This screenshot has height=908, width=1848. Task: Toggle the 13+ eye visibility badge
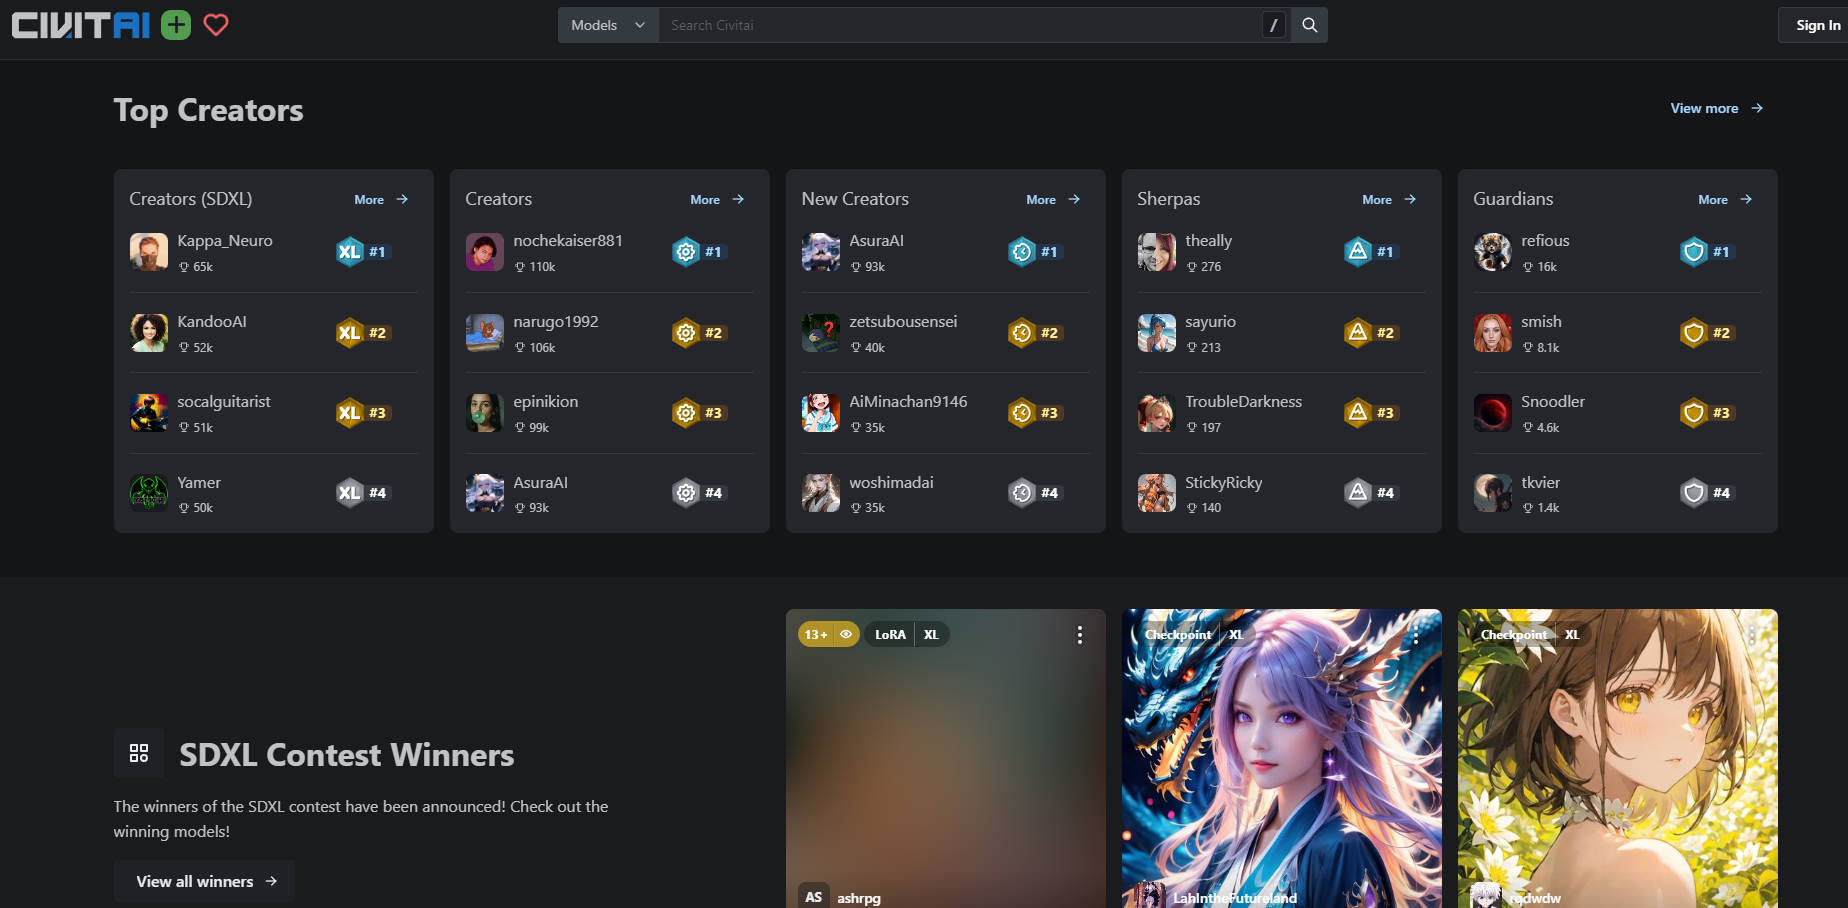tap(828, 635)
